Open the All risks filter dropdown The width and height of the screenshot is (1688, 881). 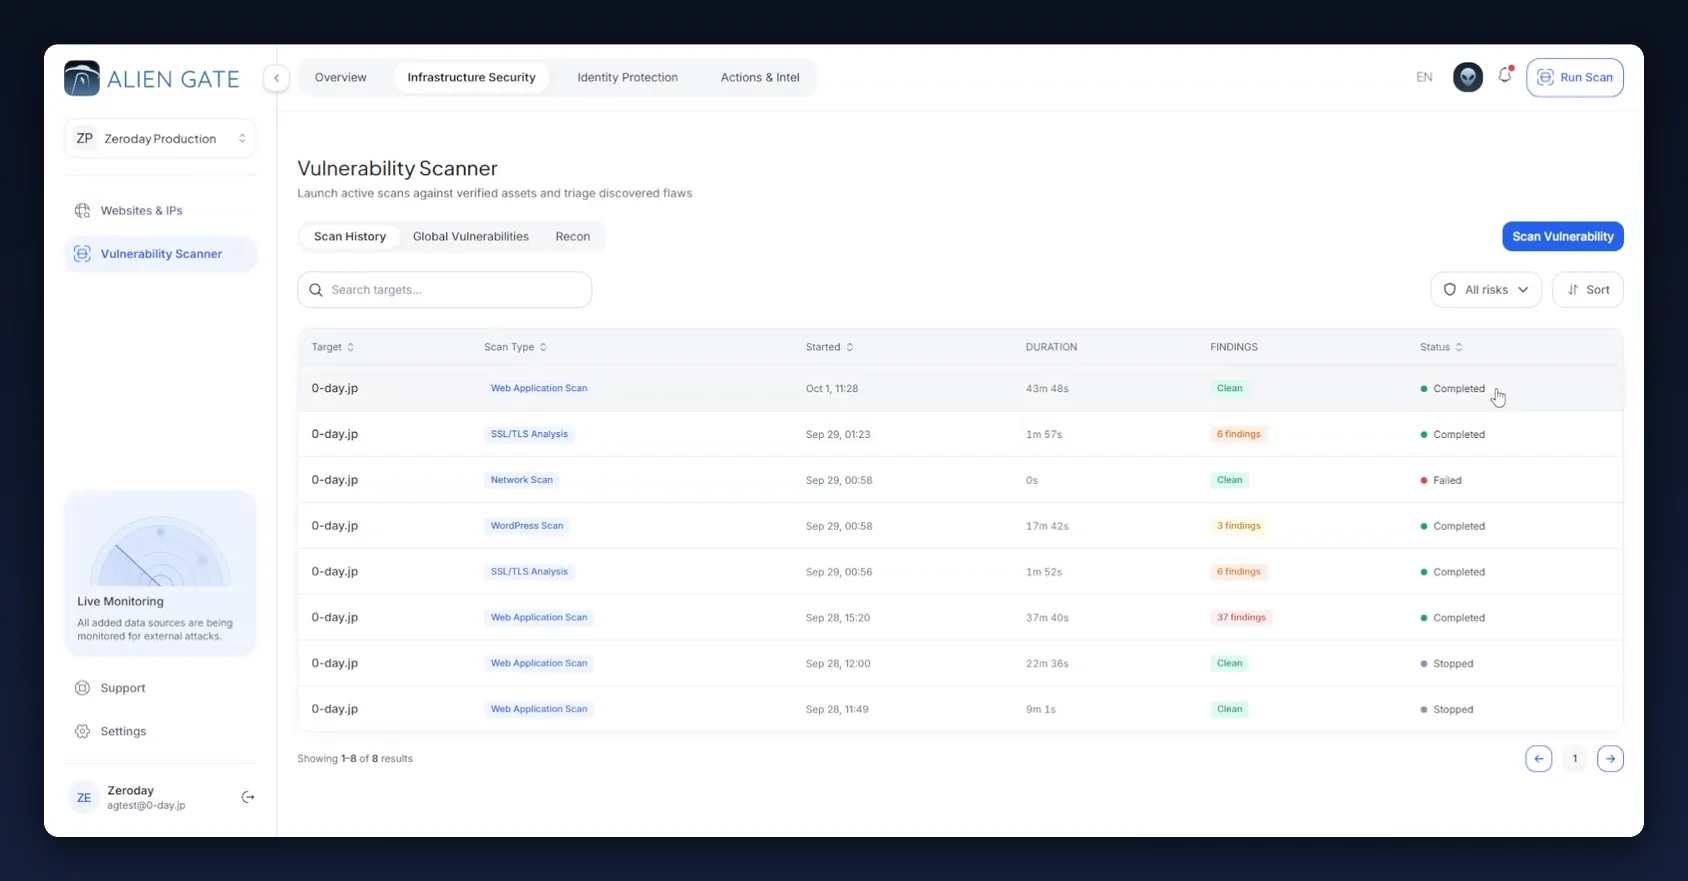1486,290
